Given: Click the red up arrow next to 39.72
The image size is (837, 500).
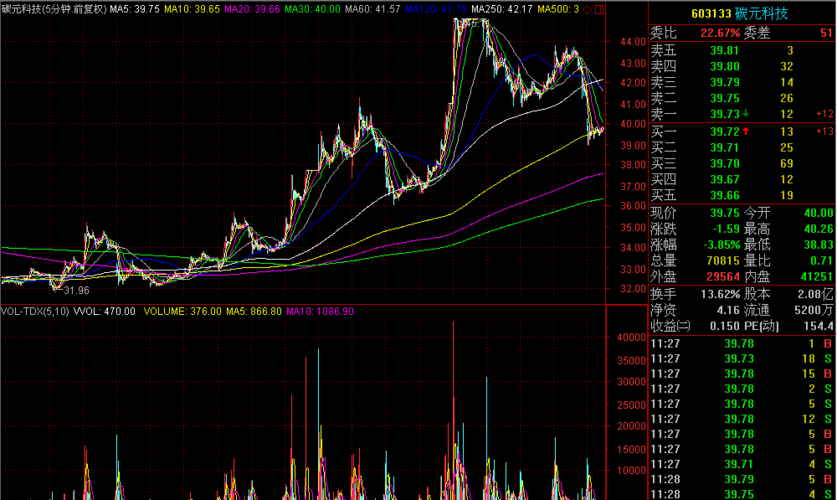Looking at the screenshot, I should point(746,132).
